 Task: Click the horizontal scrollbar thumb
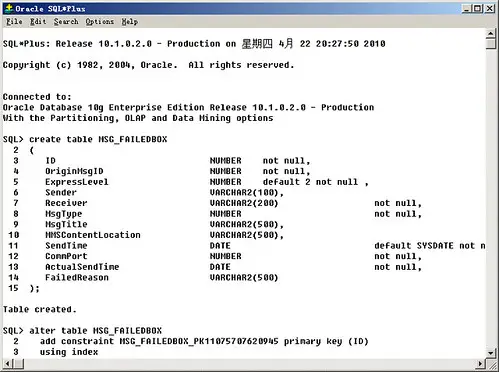18,363
